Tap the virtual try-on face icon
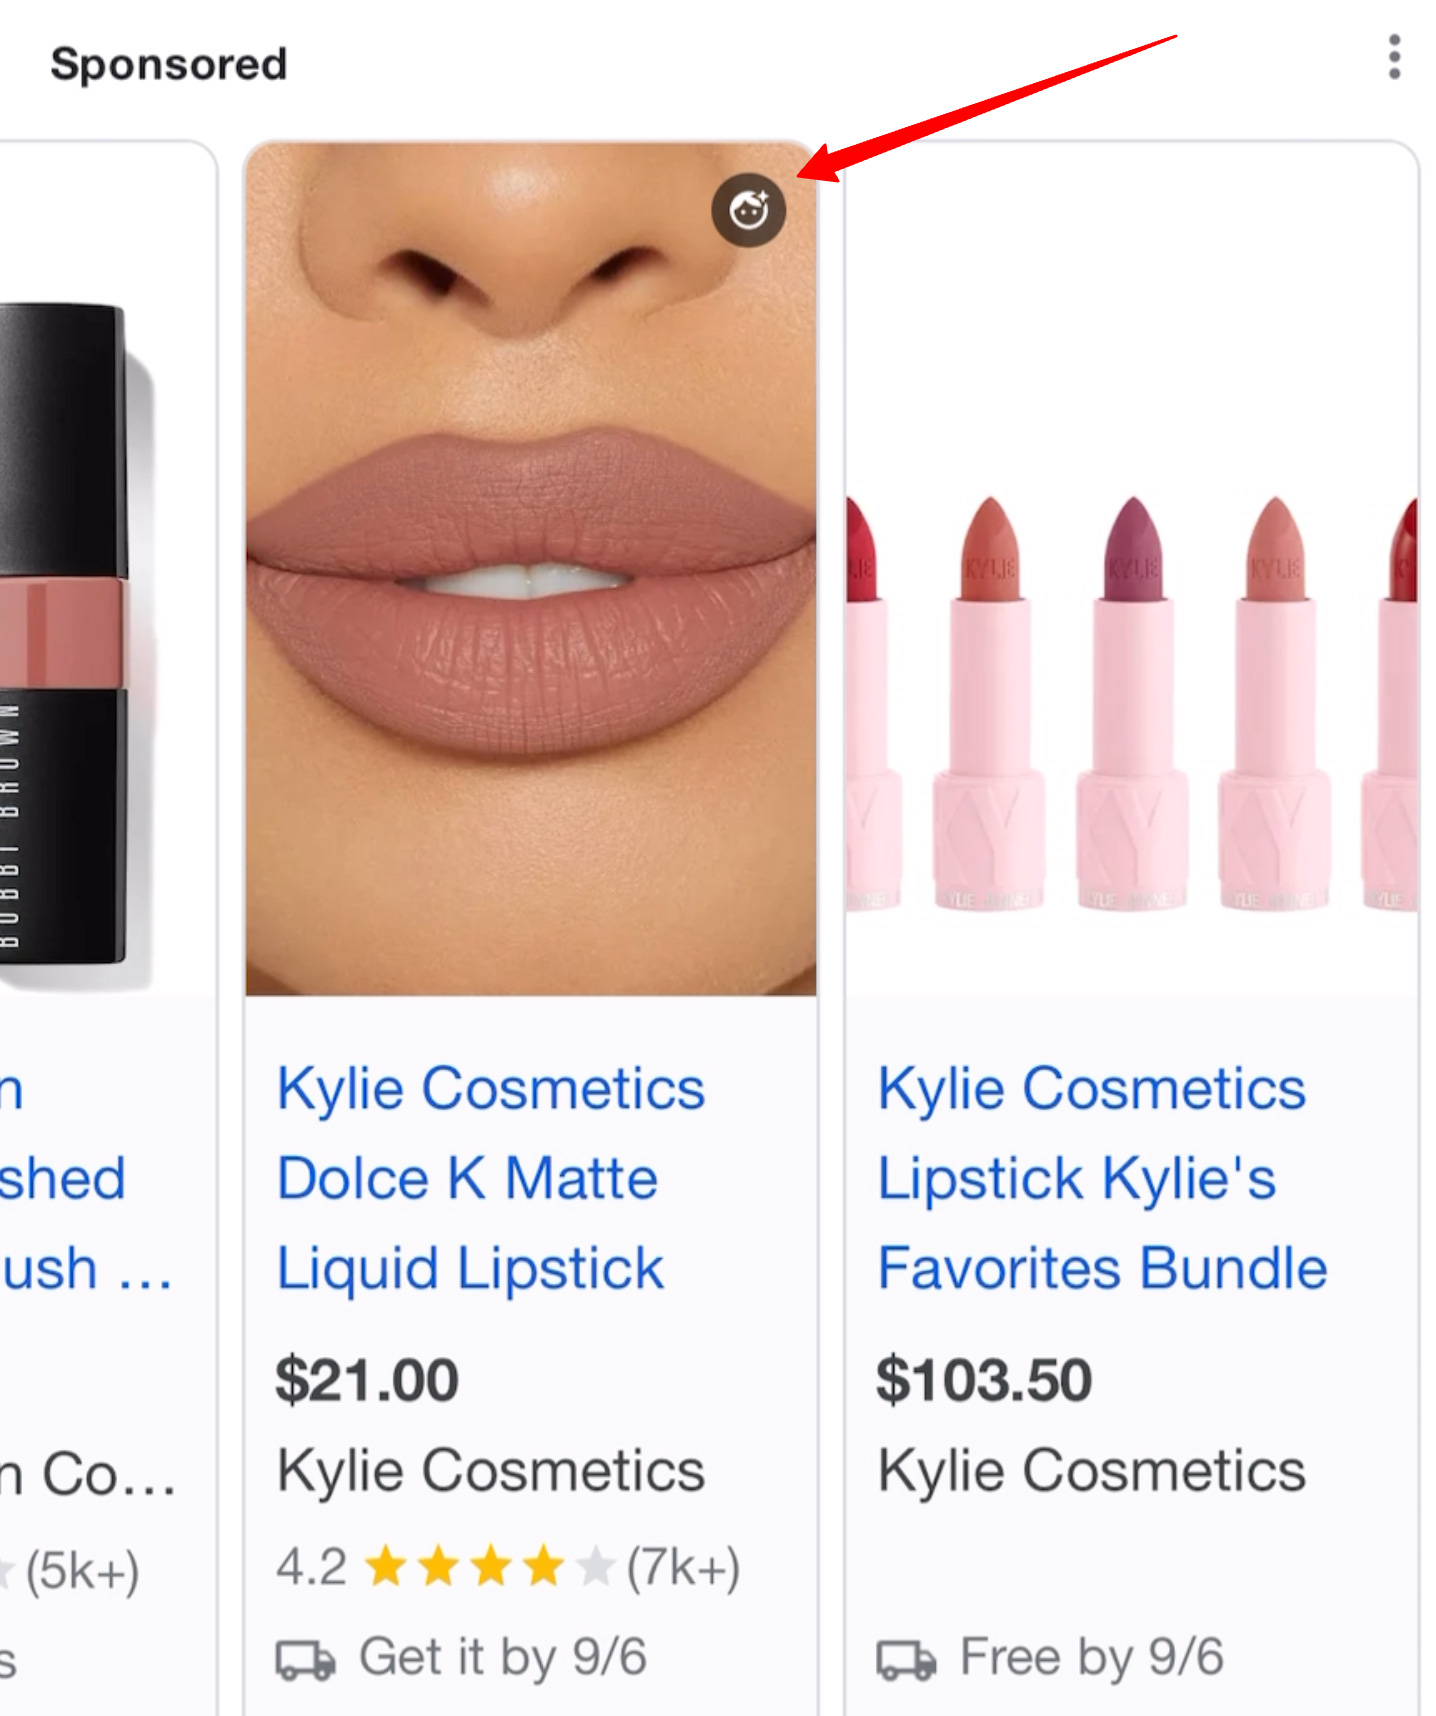The image size is (1436, 1716). pos(748,210)
